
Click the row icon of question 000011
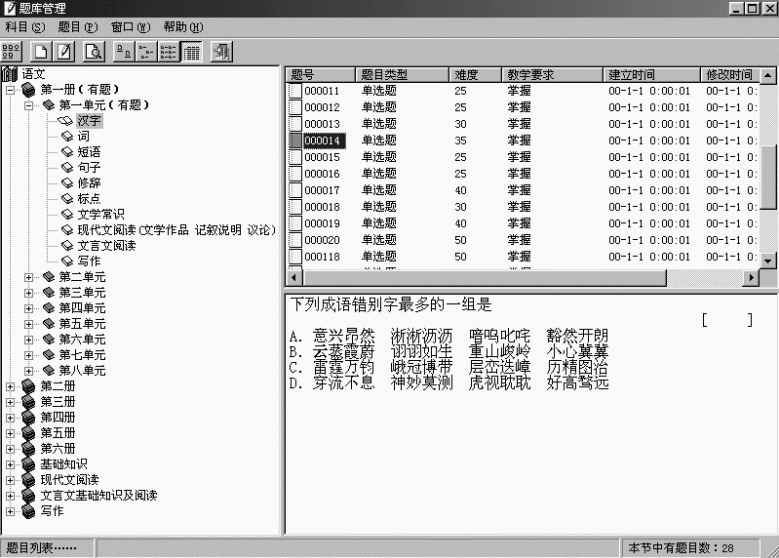(296, 90)
